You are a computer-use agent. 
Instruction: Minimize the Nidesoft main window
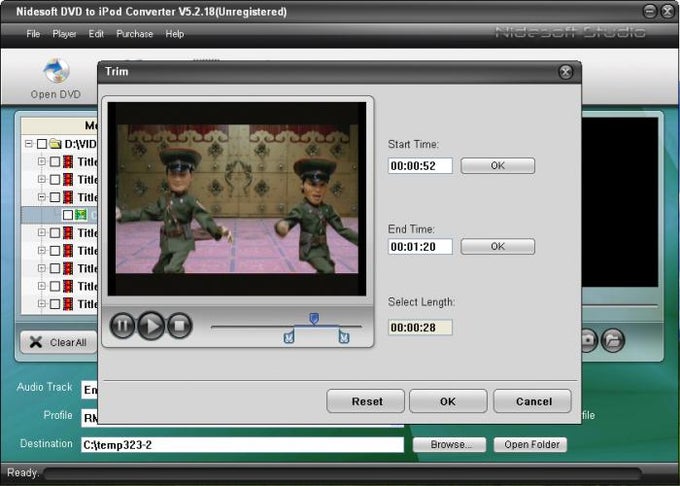pyautogui.click(x=650, y=11)
